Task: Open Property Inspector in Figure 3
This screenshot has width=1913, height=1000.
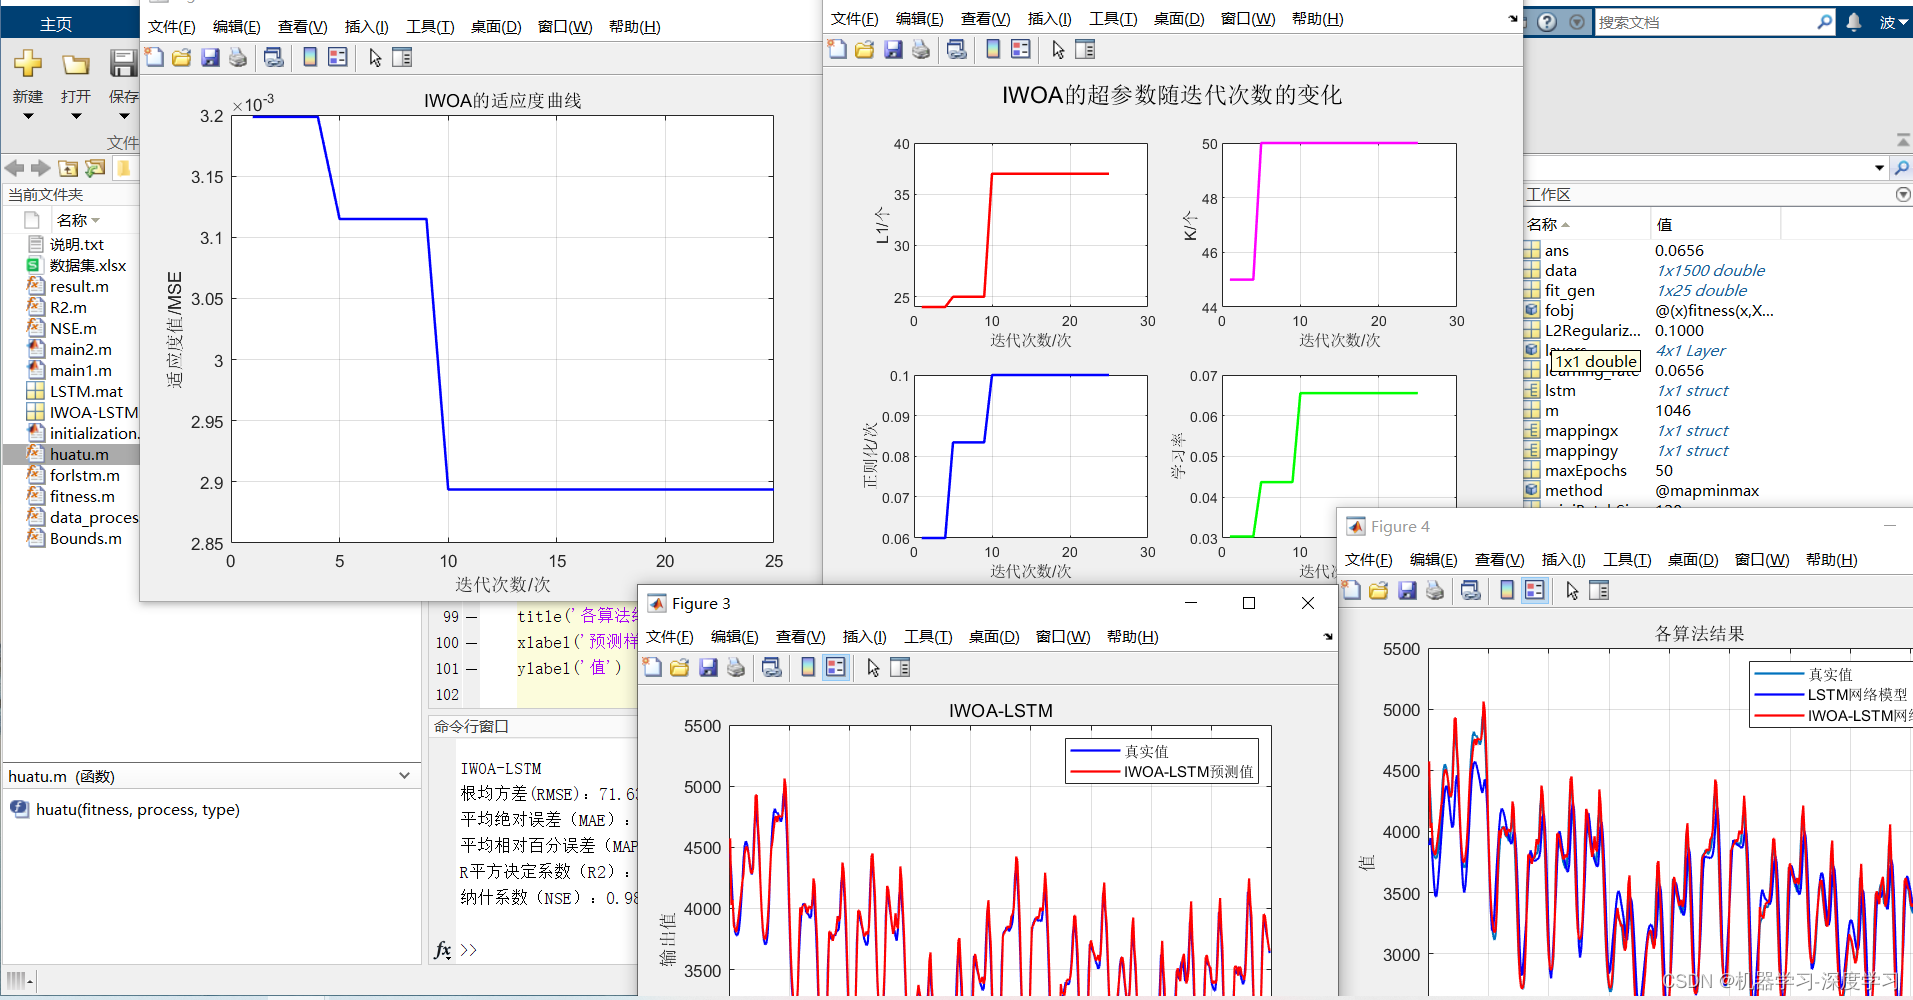Action: (x=900, y=667)
